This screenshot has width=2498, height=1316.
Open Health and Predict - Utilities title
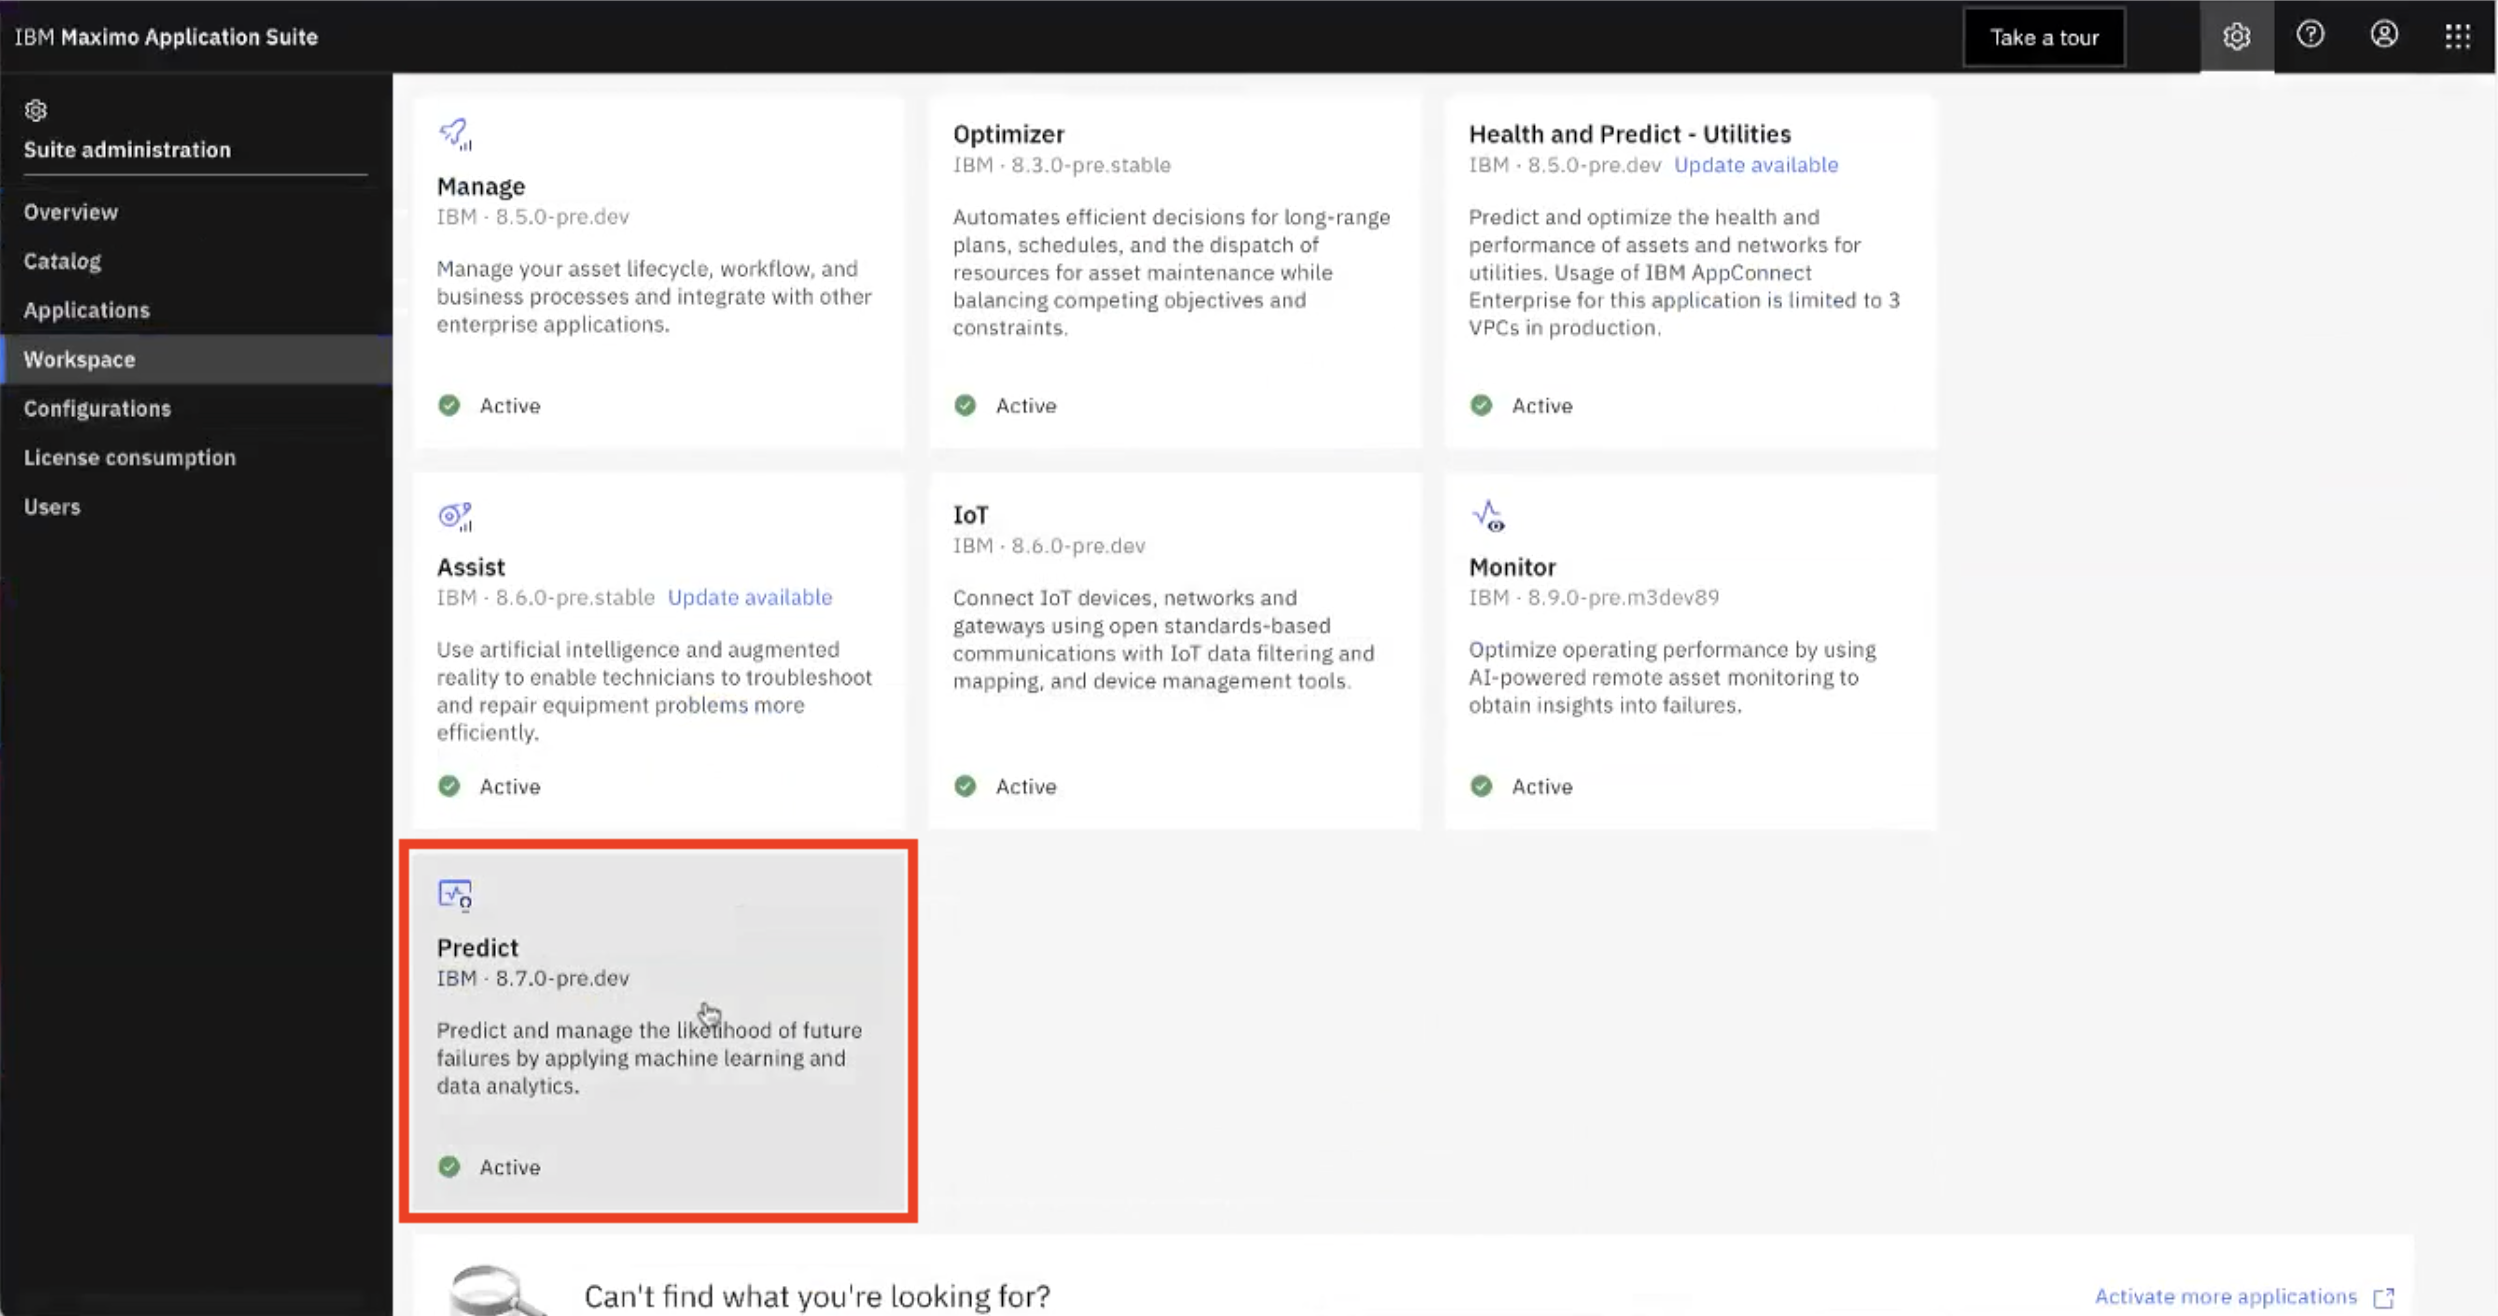(1629, 134)
